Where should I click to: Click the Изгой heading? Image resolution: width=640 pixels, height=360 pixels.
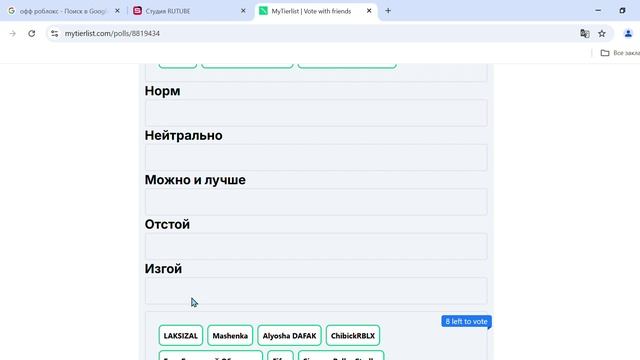point(163,269)
